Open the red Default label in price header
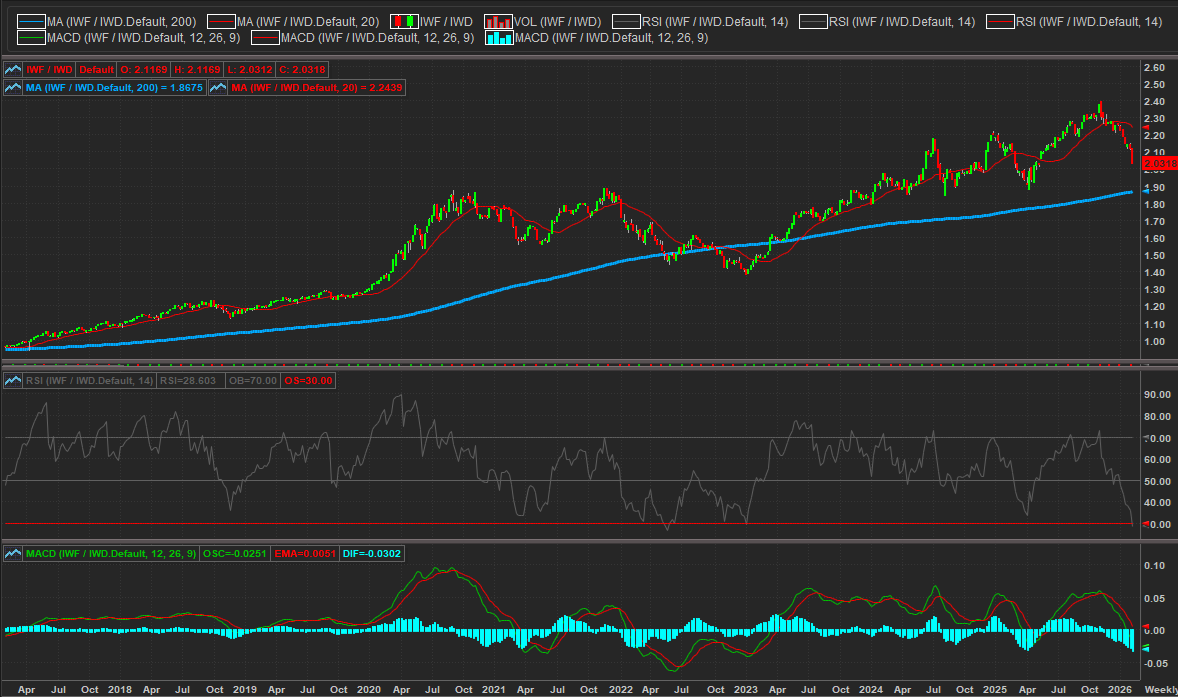This screenshot has height=697, width=1178. (x=97, y=69)
